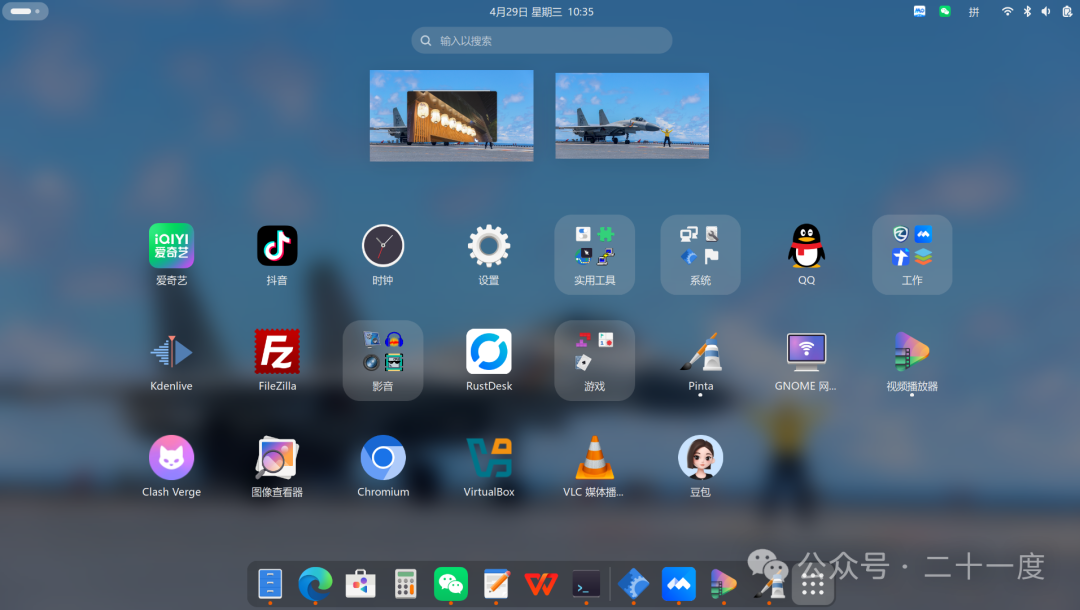
Task: Open the calculator from the dock
Action: pos(405,584)
